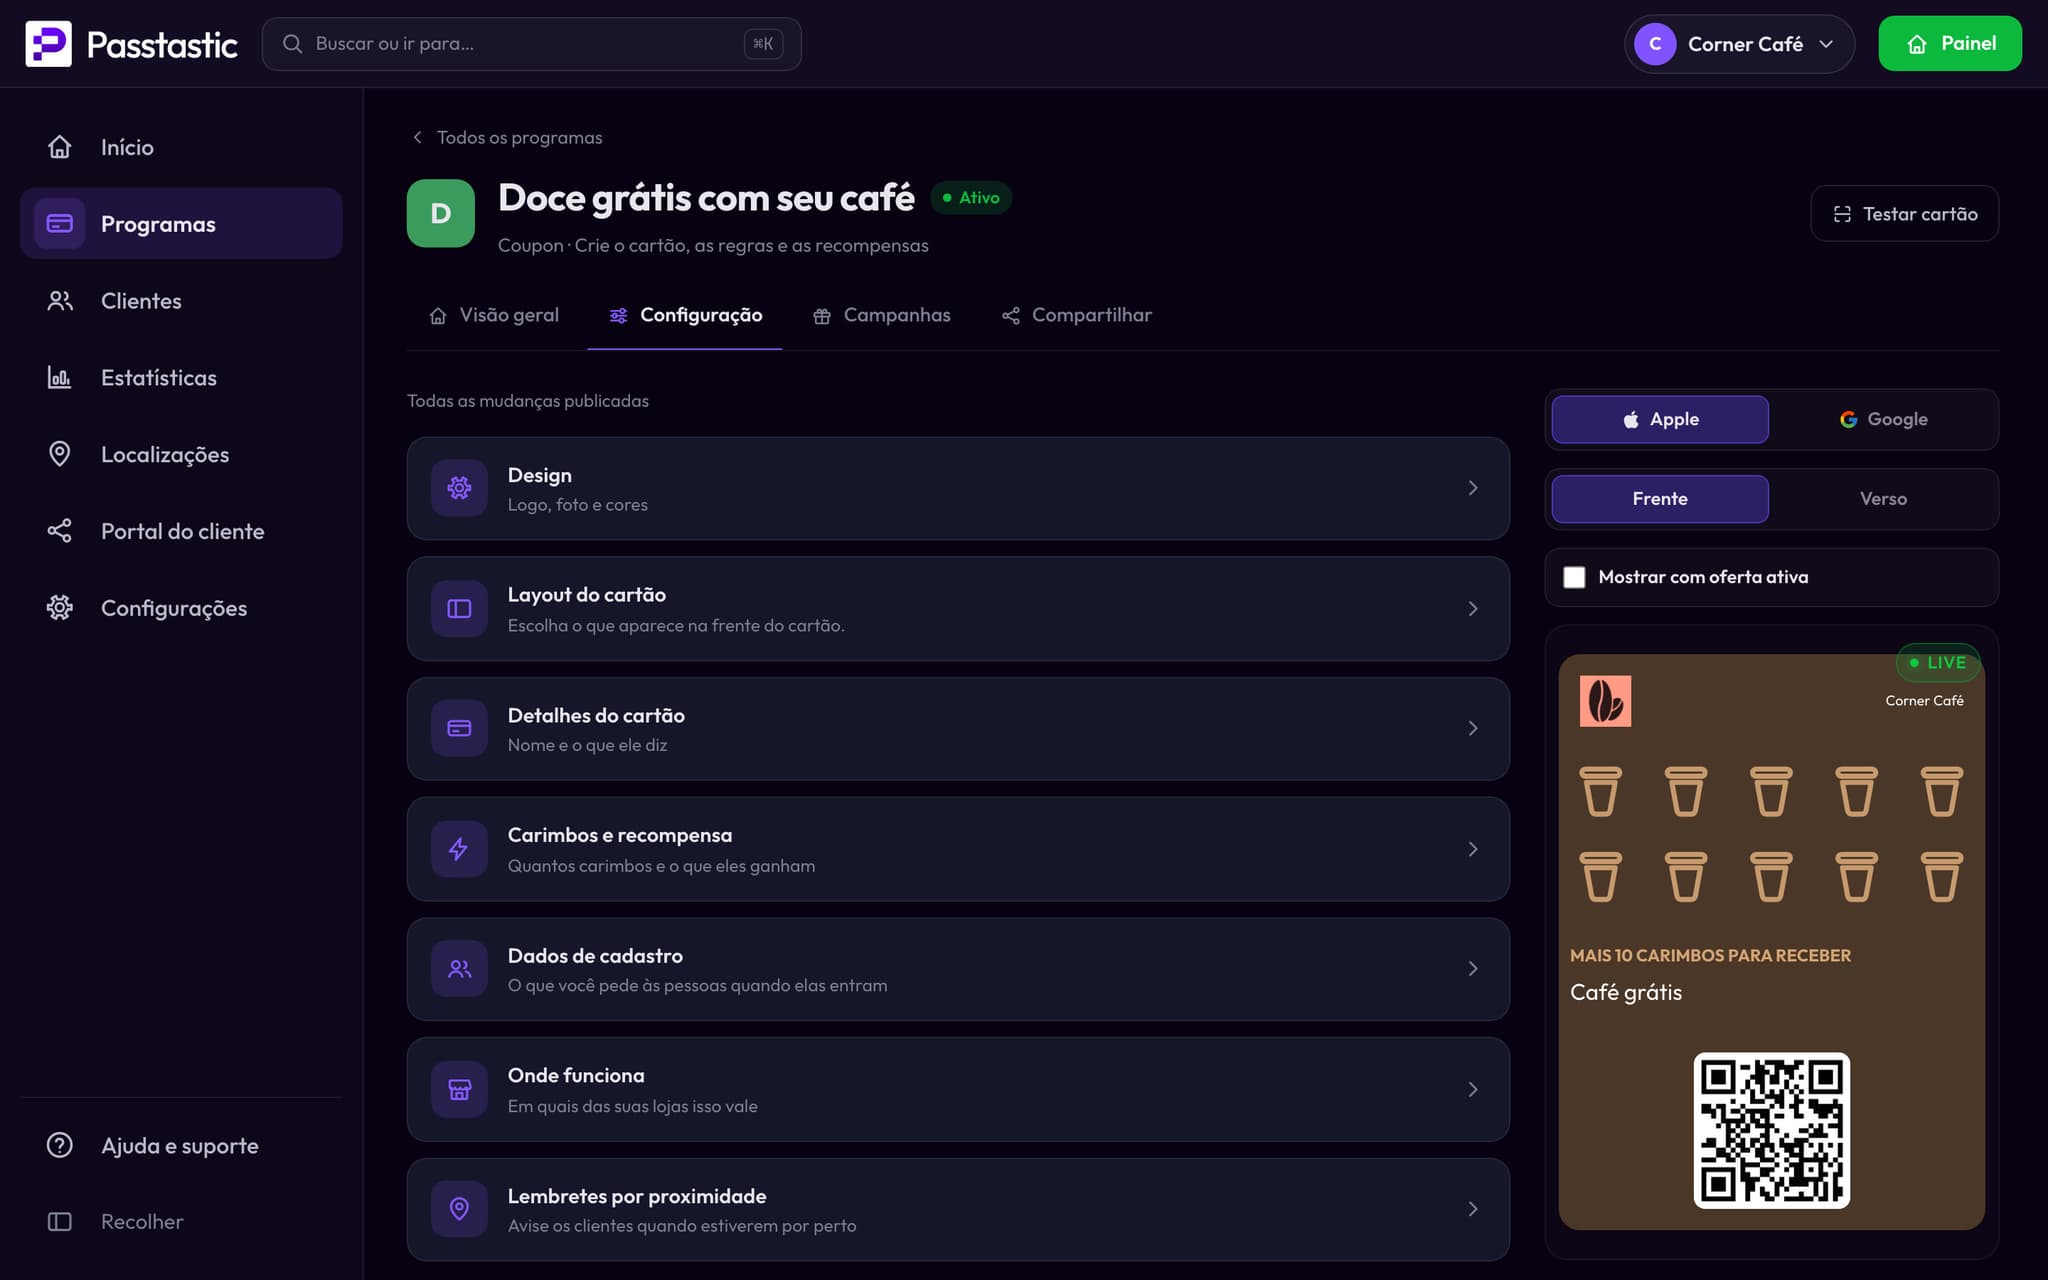2048x1280 pixels.
Task: Click the Programas card icon in sidebar
Action: pyautogui.click(x=60, y=223)
